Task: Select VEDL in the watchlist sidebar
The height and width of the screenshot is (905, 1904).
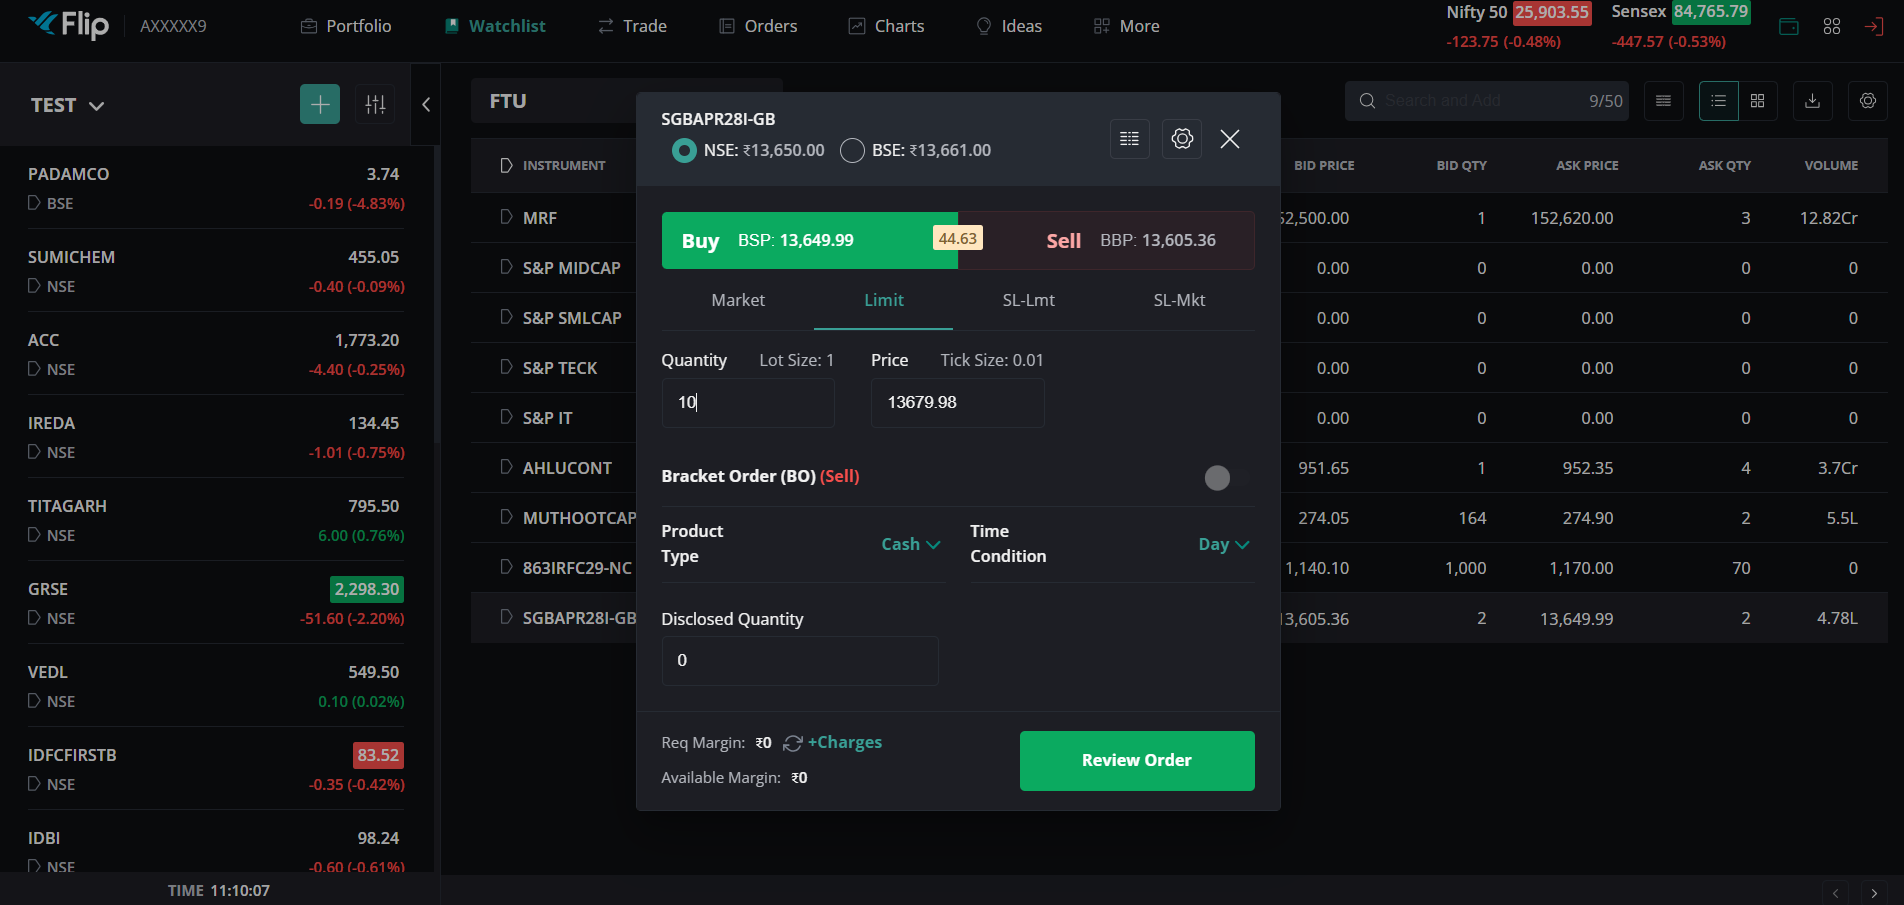Action: click(216, 686)
